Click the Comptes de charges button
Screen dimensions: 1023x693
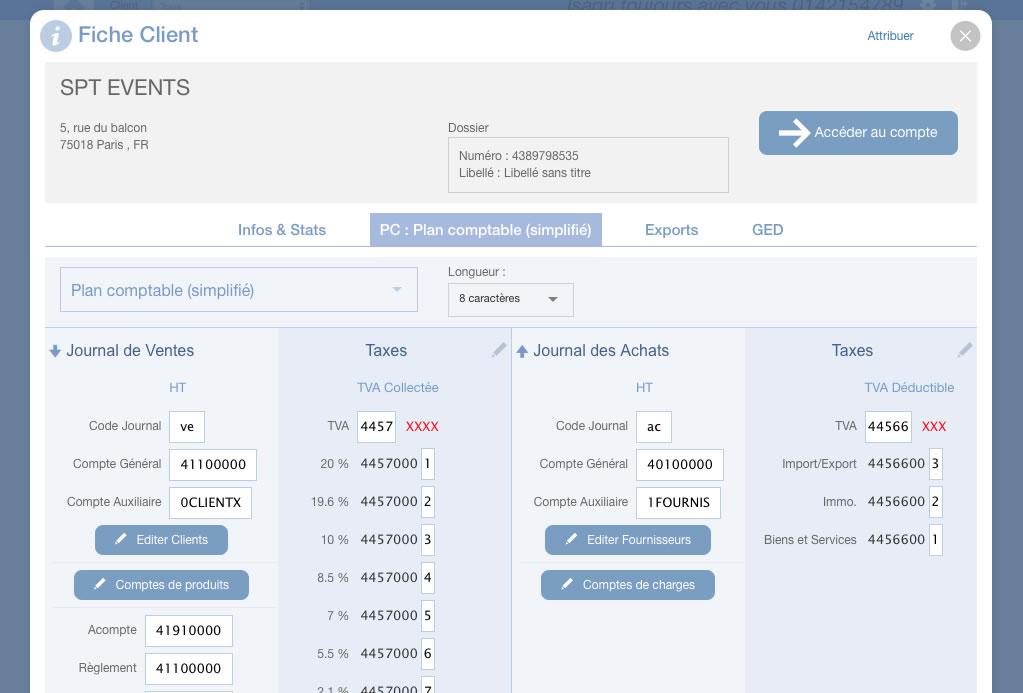[x=628, y=585]
